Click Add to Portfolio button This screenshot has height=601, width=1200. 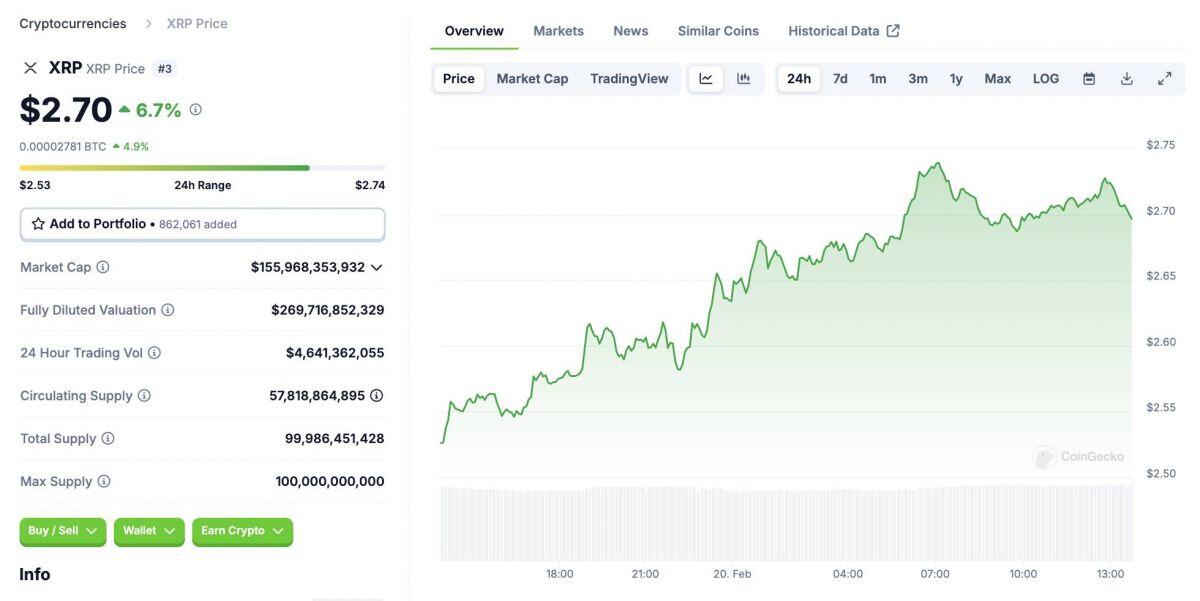tap(202, 224)
